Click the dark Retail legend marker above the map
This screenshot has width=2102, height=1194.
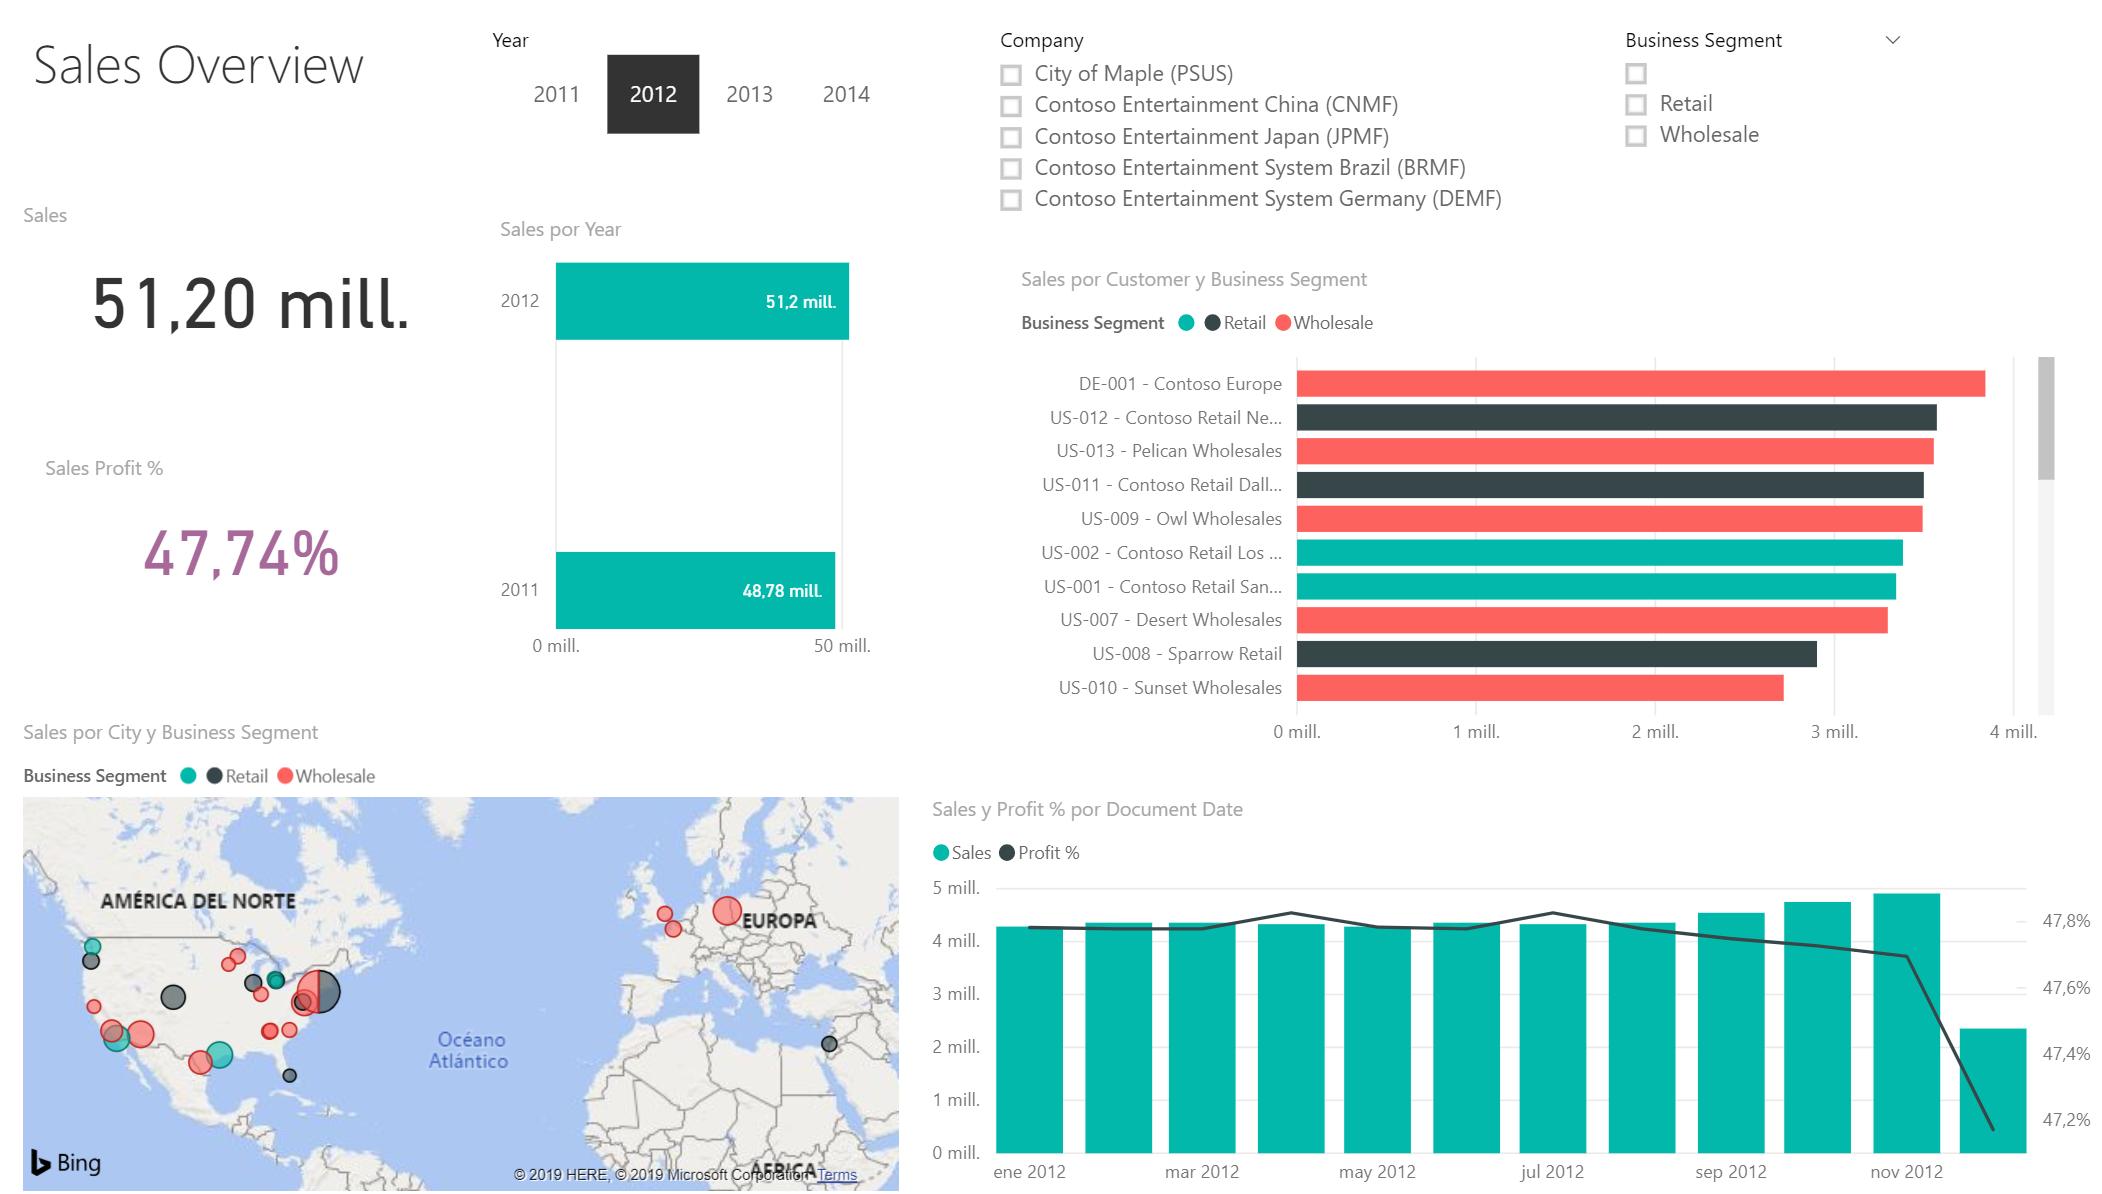214,776
